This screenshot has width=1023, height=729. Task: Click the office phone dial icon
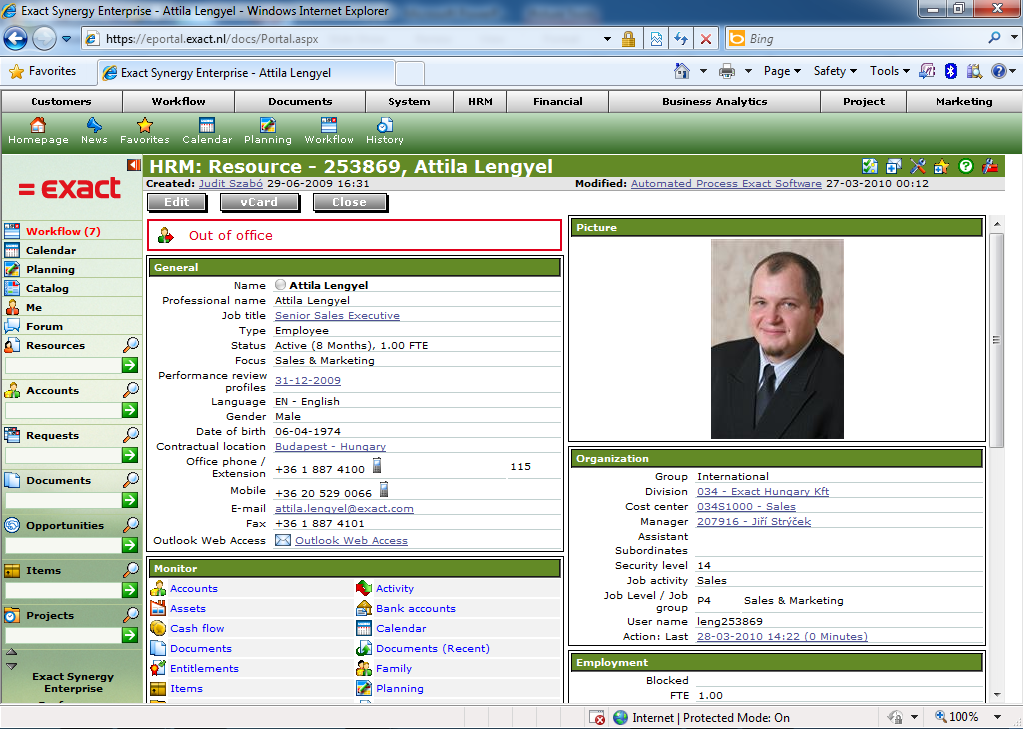[376, 466]
